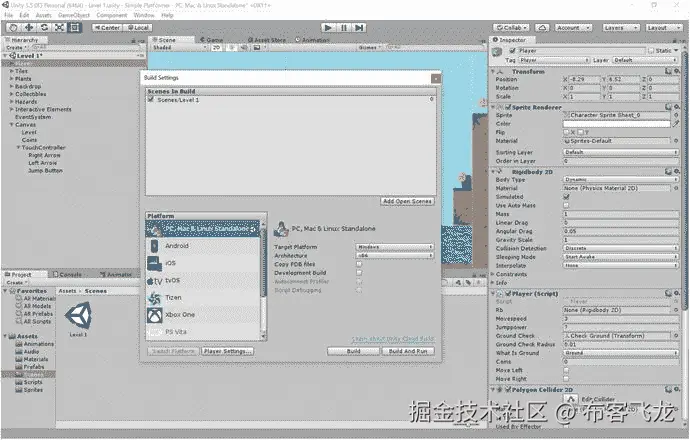The image size is (690, 440).
Task: Select the Scale tool in toolbar
Action: [x=59, y=28]
